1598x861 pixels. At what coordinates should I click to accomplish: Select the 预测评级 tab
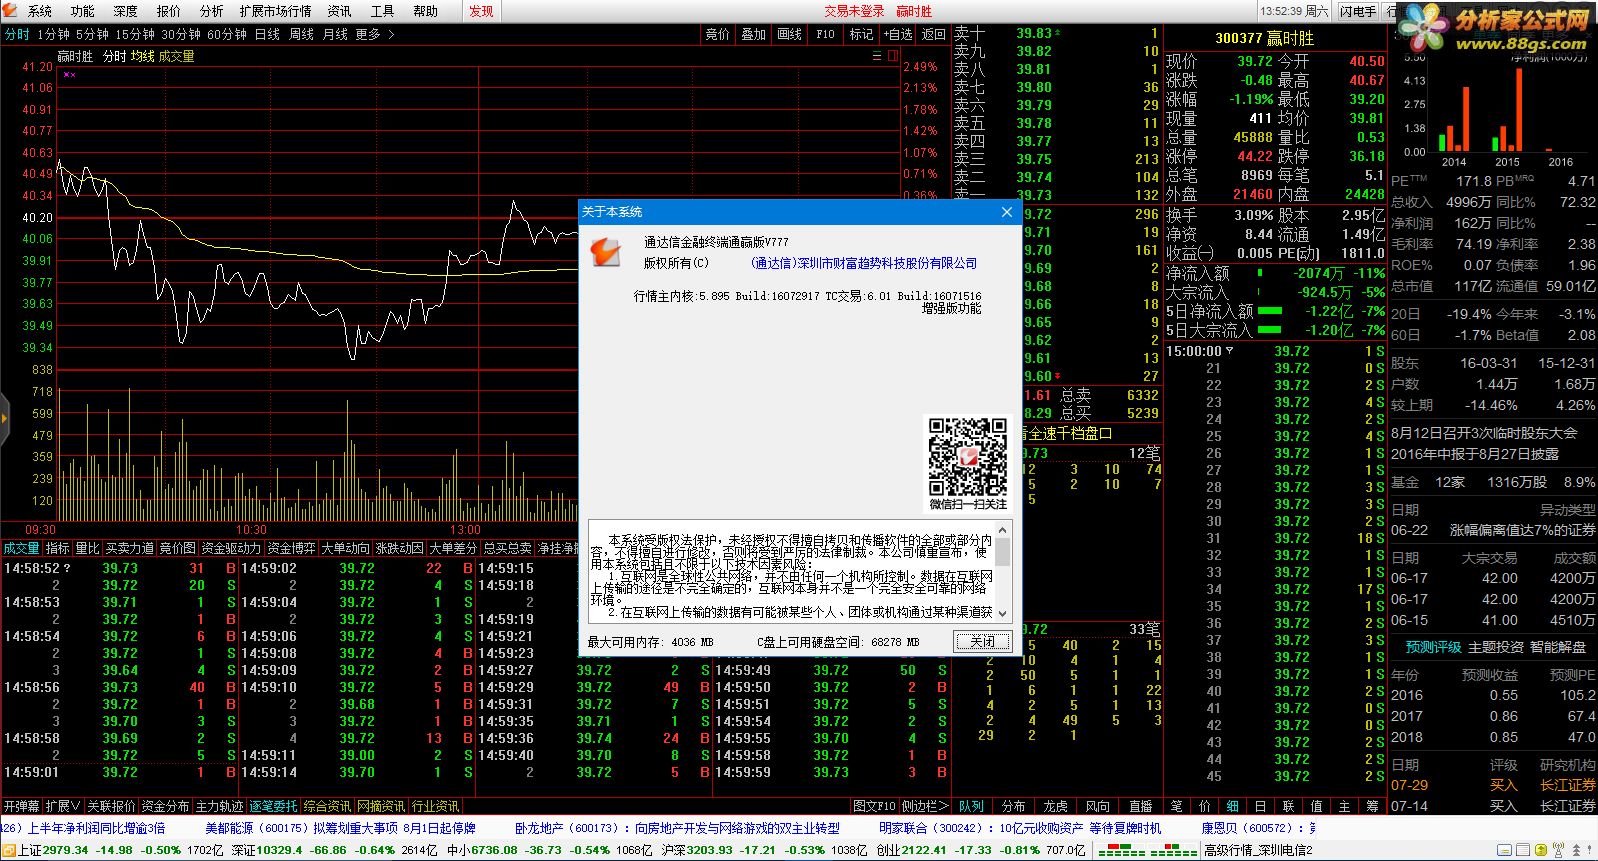tap(1433, 647)
